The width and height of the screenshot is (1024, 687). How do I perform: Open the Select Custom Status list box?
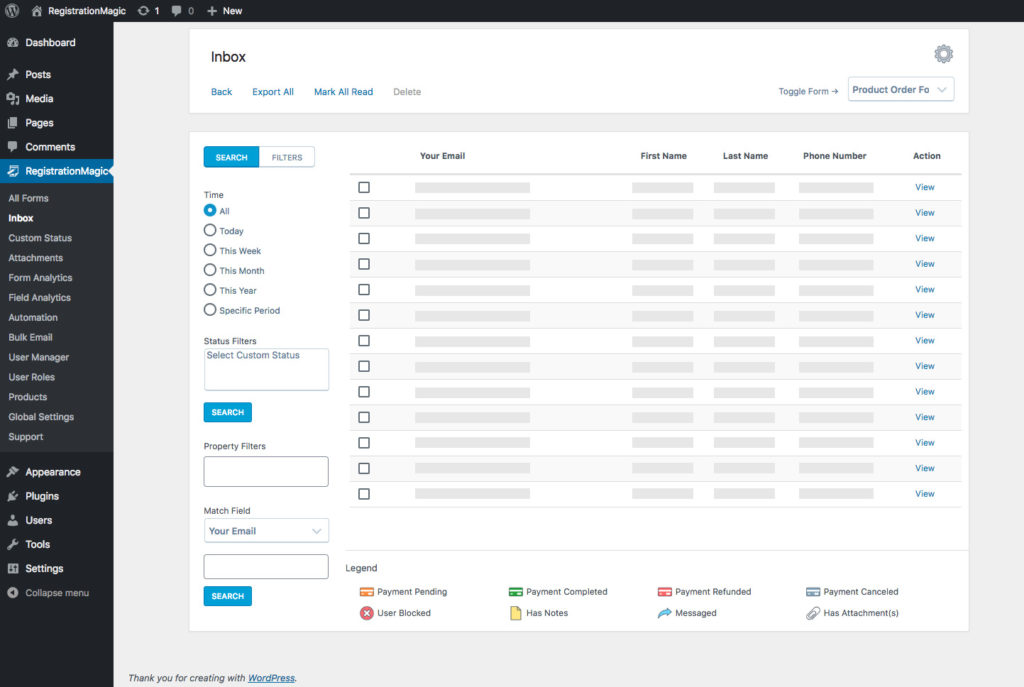tap(266, 369)
